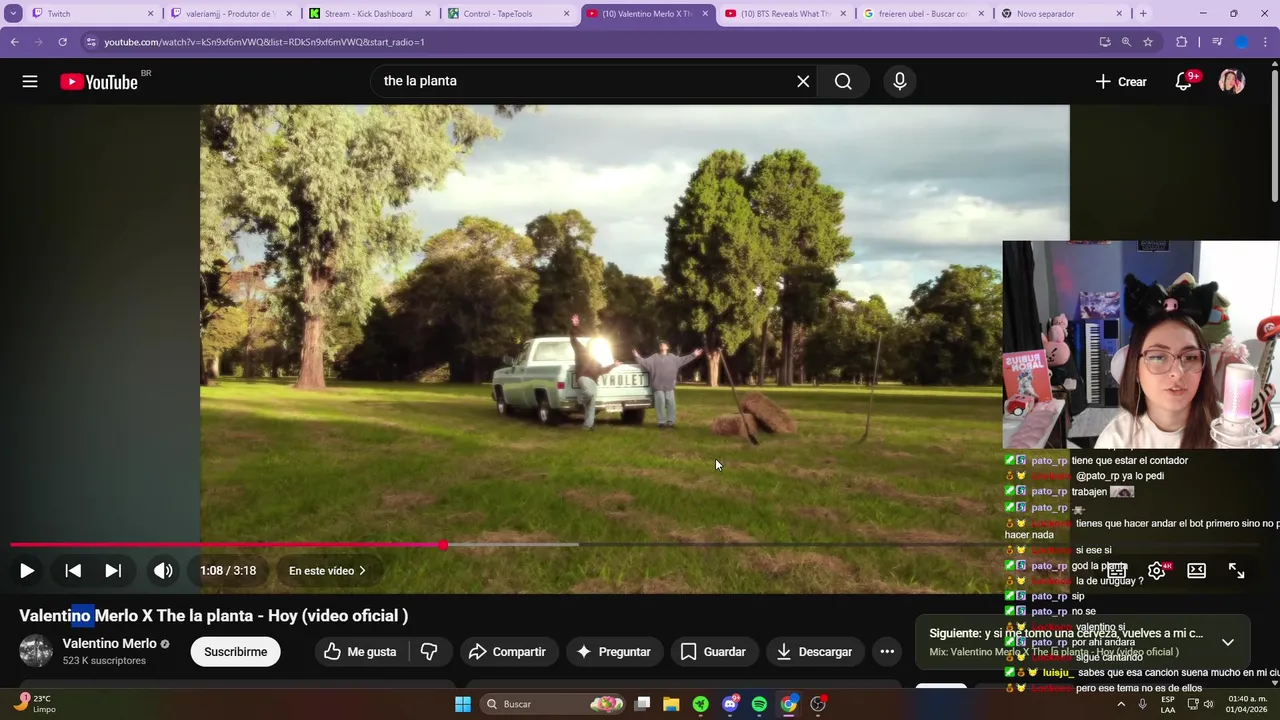Open YouTube notifications bell
Screen dimensions: 1280x720
coord(1183,82)
